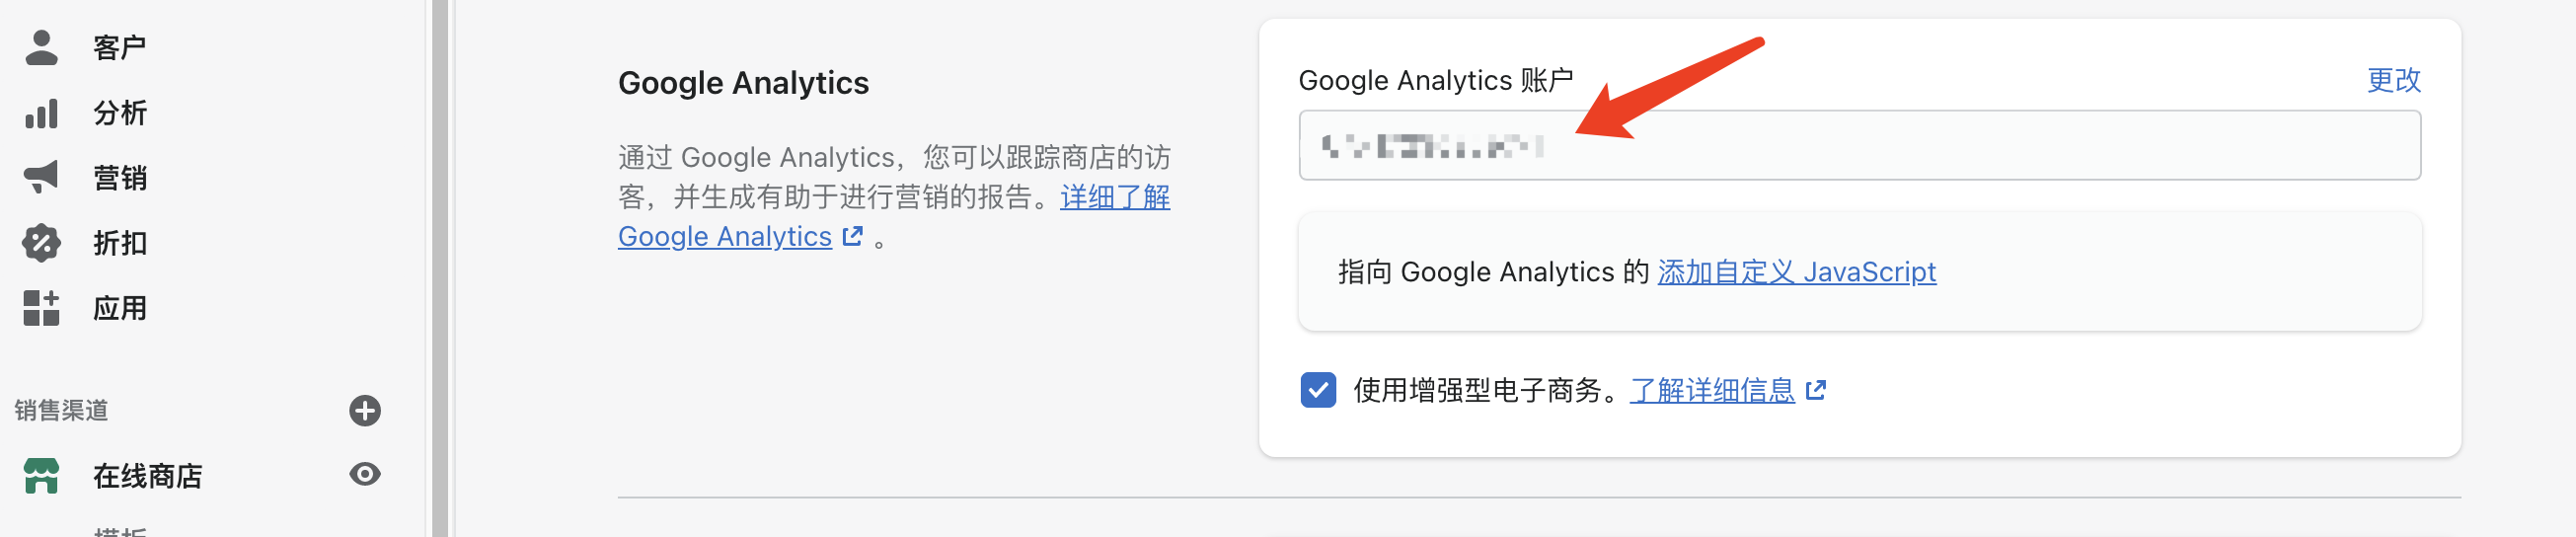Preview online store via eye icon
The height and width of the screenshot is (537, 2576).
[x=365, y=474]
